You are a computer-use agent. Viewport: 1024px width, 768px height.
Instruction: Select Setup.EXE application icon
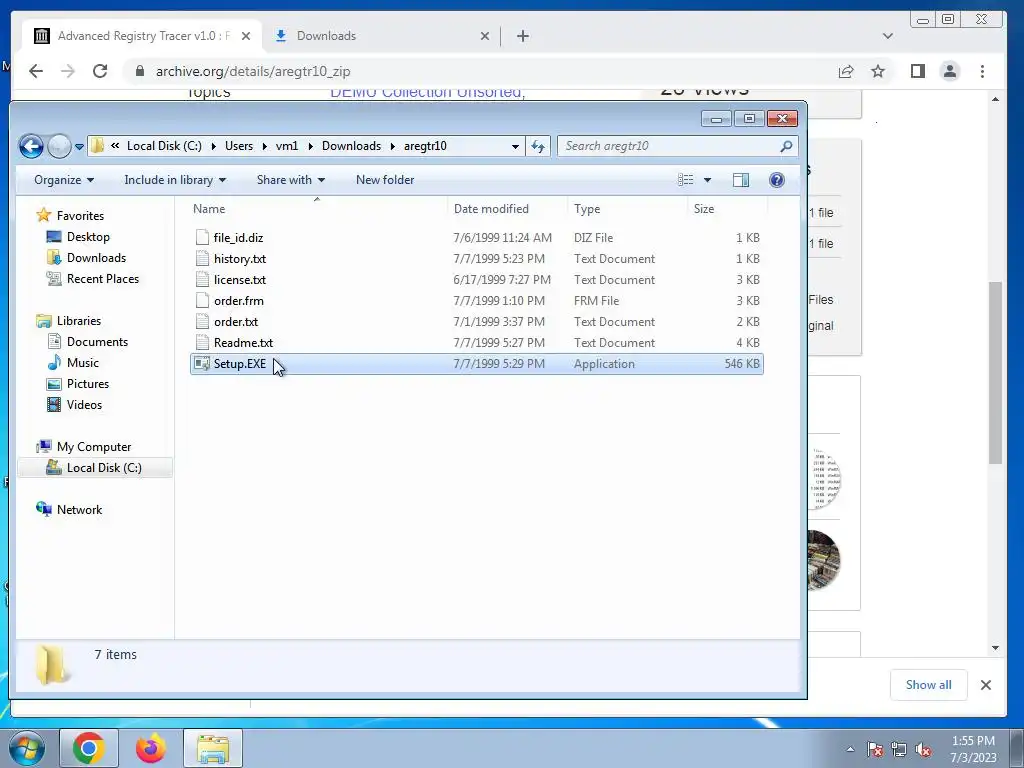(202, 364)
